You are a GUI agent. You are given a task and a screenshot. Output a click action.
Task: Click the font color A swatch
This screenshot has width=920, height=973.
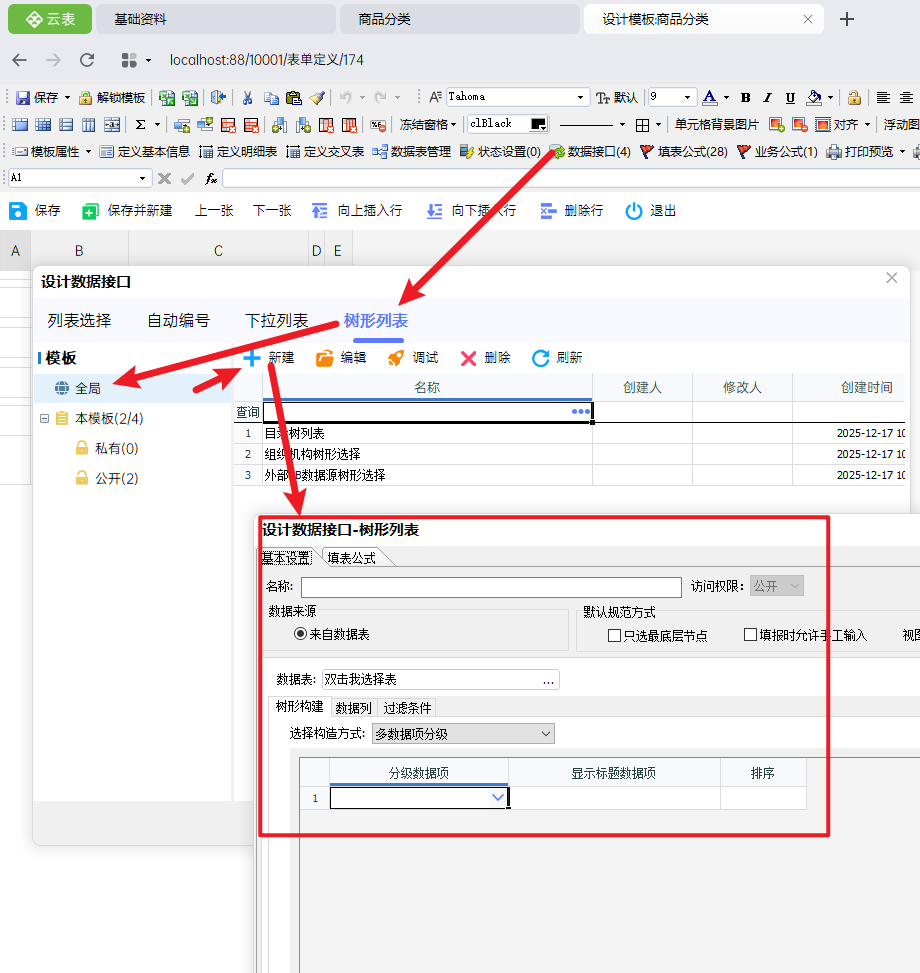tap(710, 97)
